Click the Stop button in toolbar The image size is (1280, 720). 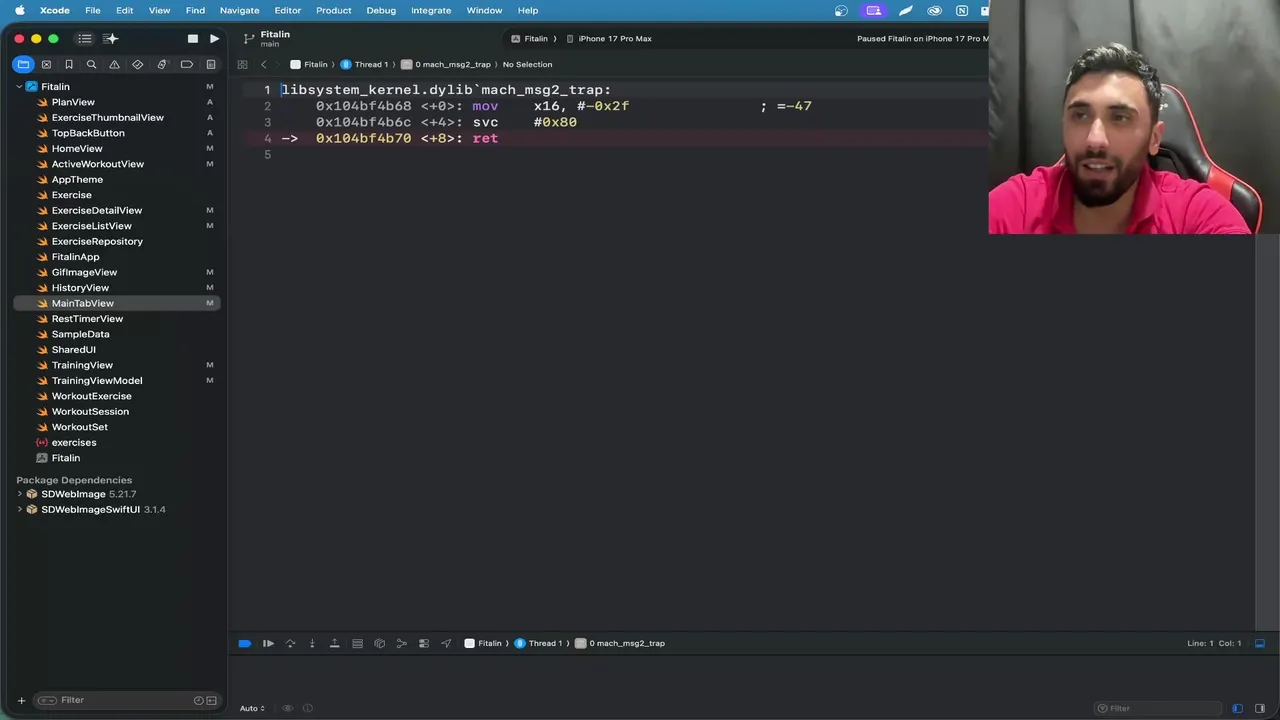point(193,39)
